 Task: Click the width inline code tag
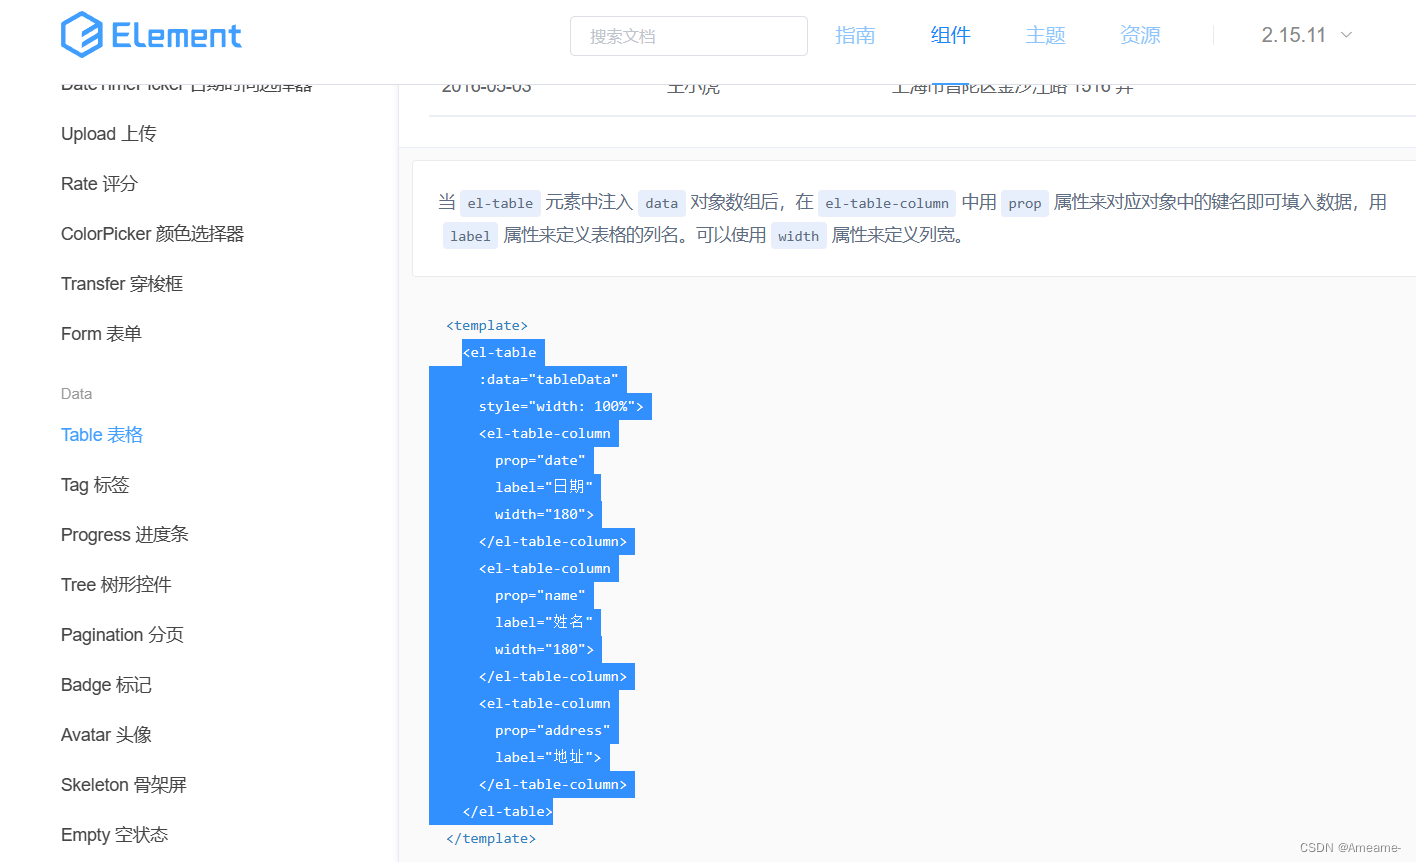[798, 236]
